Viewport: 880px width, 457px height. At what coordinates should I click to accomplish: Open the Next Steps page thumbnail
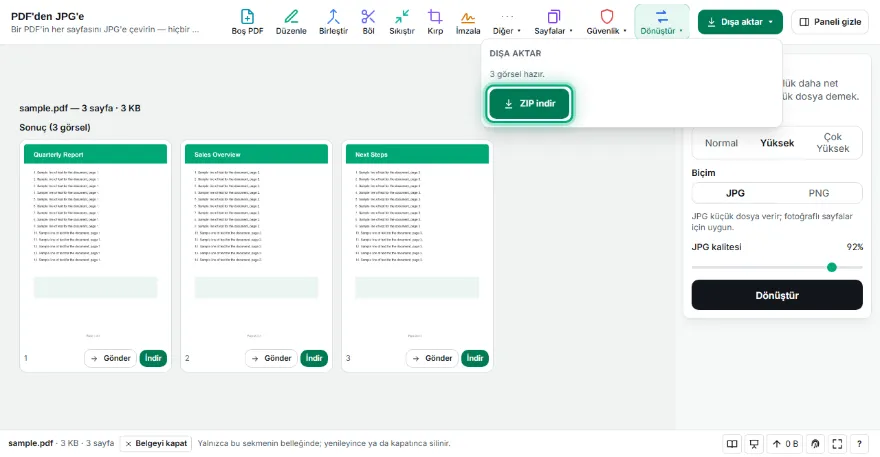[417, 244]
